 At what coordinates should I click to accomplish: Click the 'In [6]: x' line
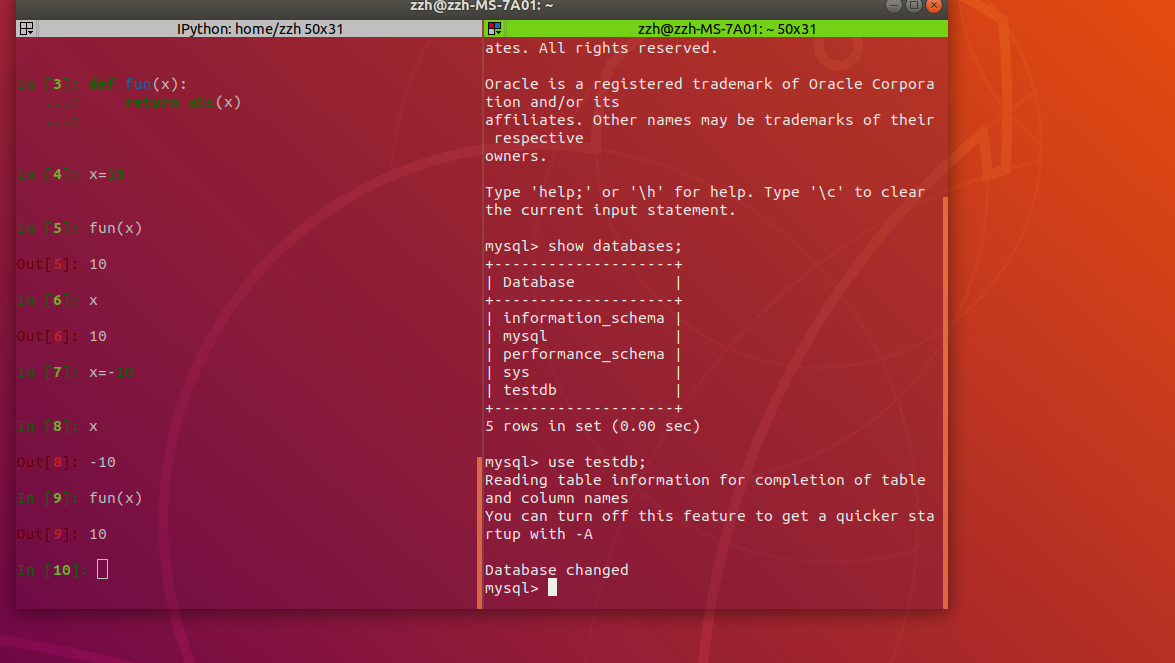(x=58, y=300)
